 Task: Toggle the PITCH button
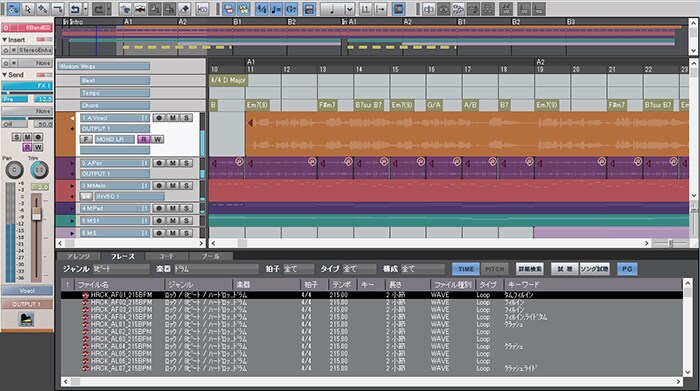coord(495,269)
